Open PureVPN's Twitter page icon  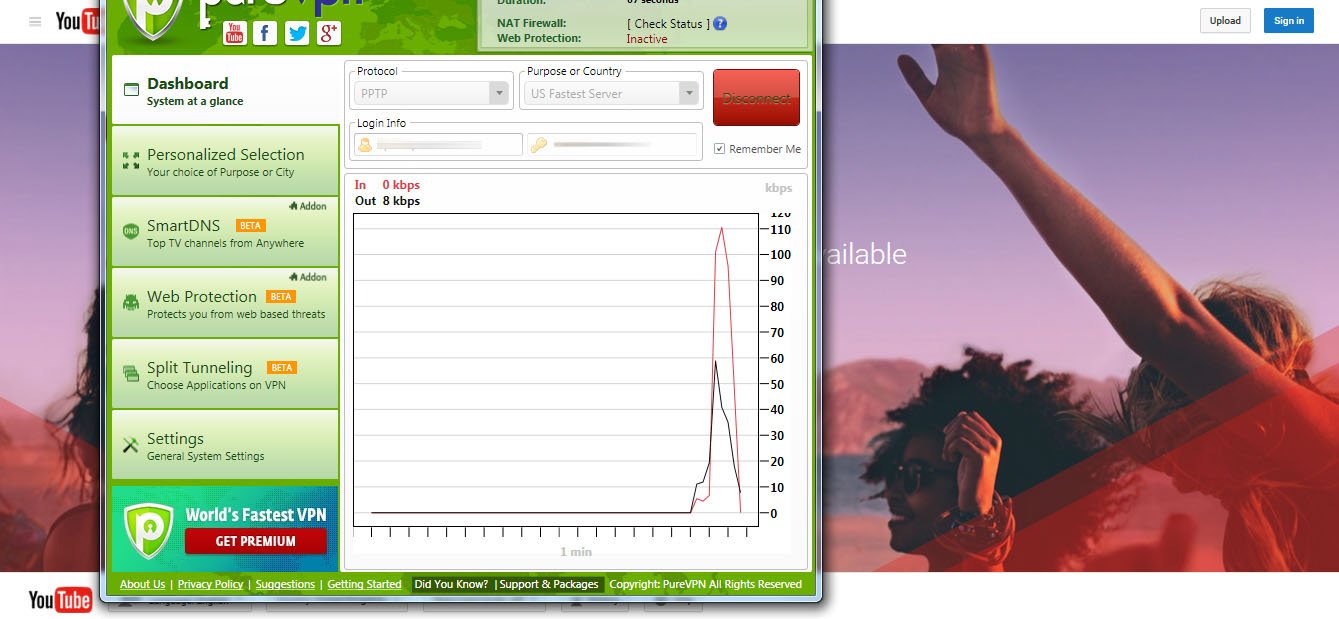(297, 33)
